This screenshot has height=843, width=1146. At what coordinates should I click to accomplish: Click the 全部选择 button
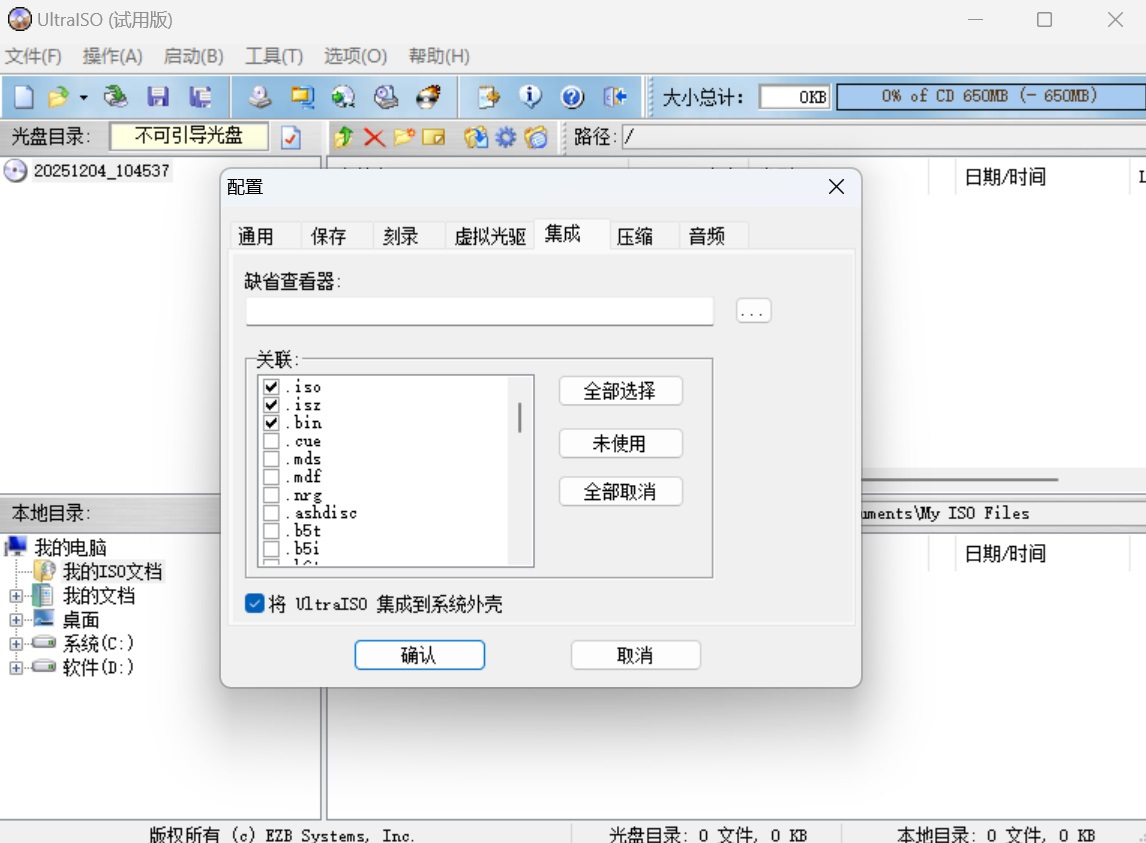point(620,391)
